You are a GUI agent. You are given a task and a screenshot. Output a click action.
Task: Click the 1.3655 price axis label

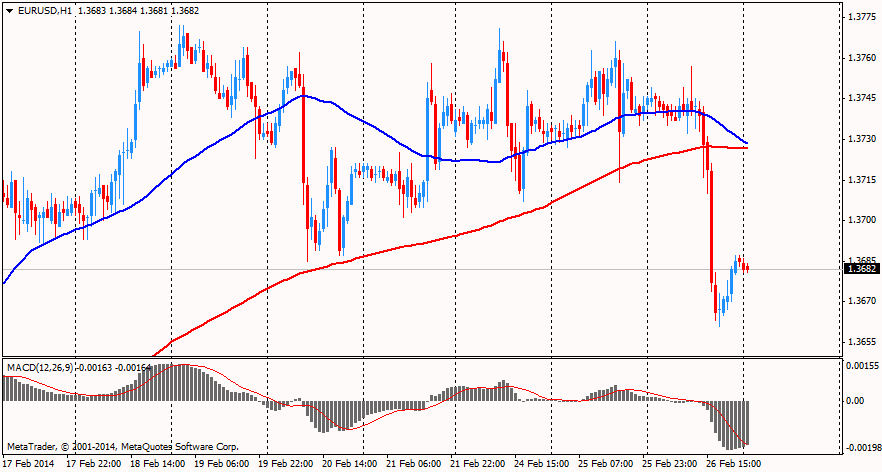pyautogui.click(x=863, y=341)
